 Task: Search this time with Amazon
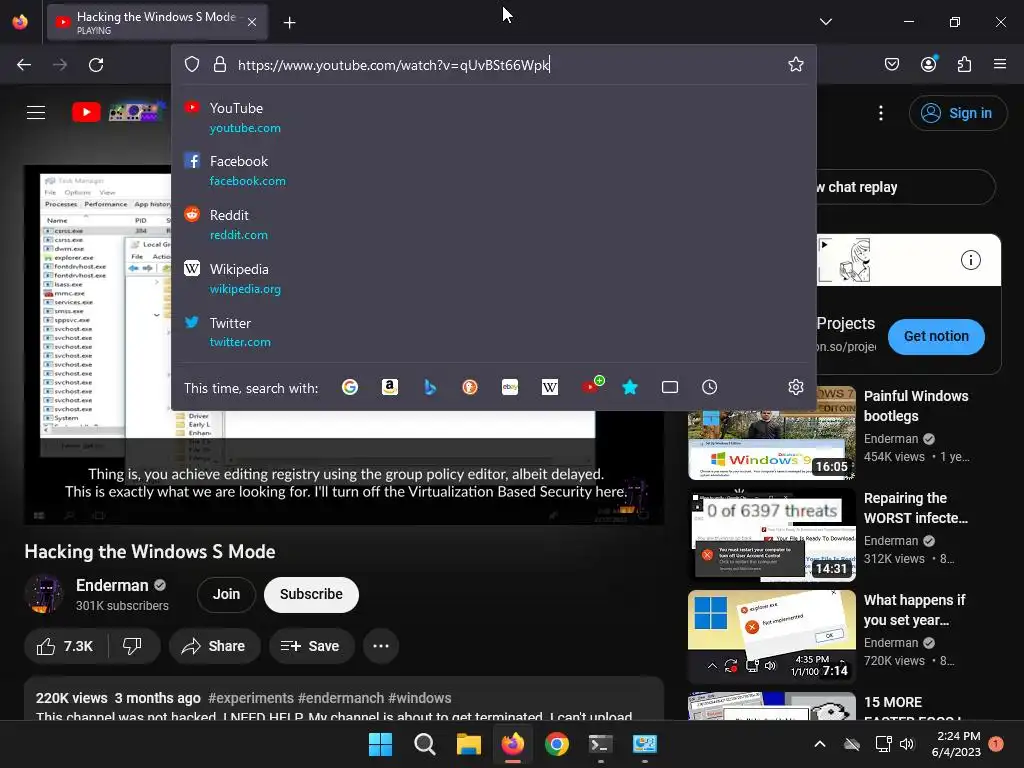[x=390, y=387]
